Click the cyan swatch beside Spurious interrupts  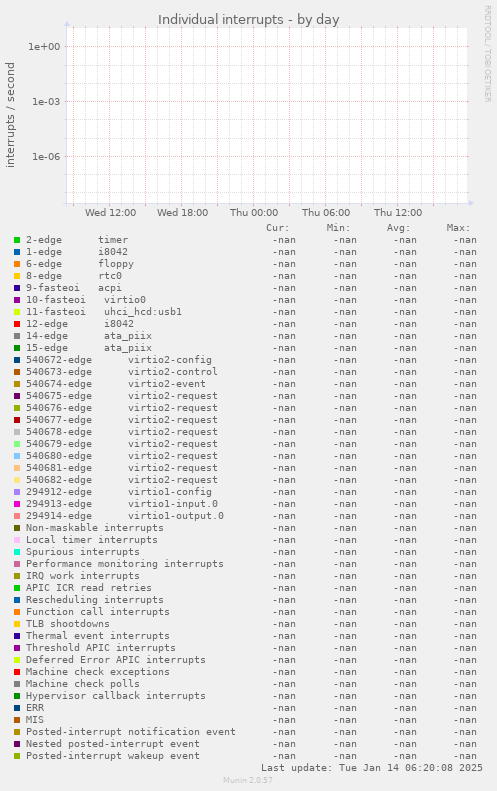point(17,552)
